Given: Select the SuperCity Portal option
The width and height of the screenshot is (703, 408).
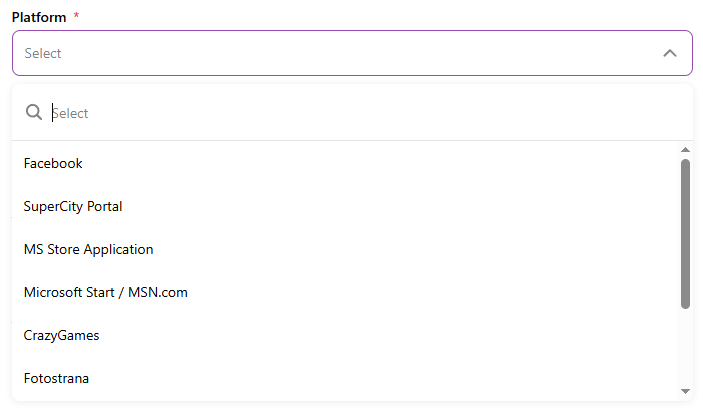Looking at the screenshot, I should pyautogui.click(x=73, y=206).
